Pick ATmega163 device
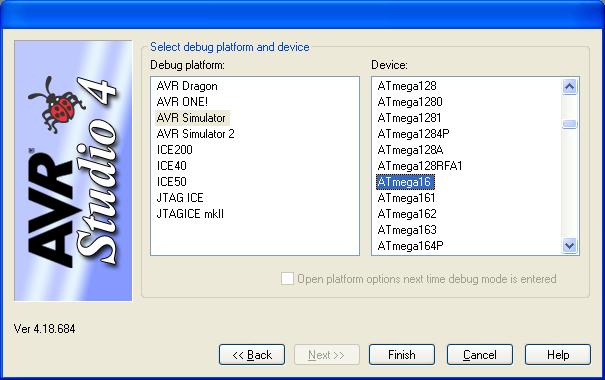 click(x=407, y=230)
